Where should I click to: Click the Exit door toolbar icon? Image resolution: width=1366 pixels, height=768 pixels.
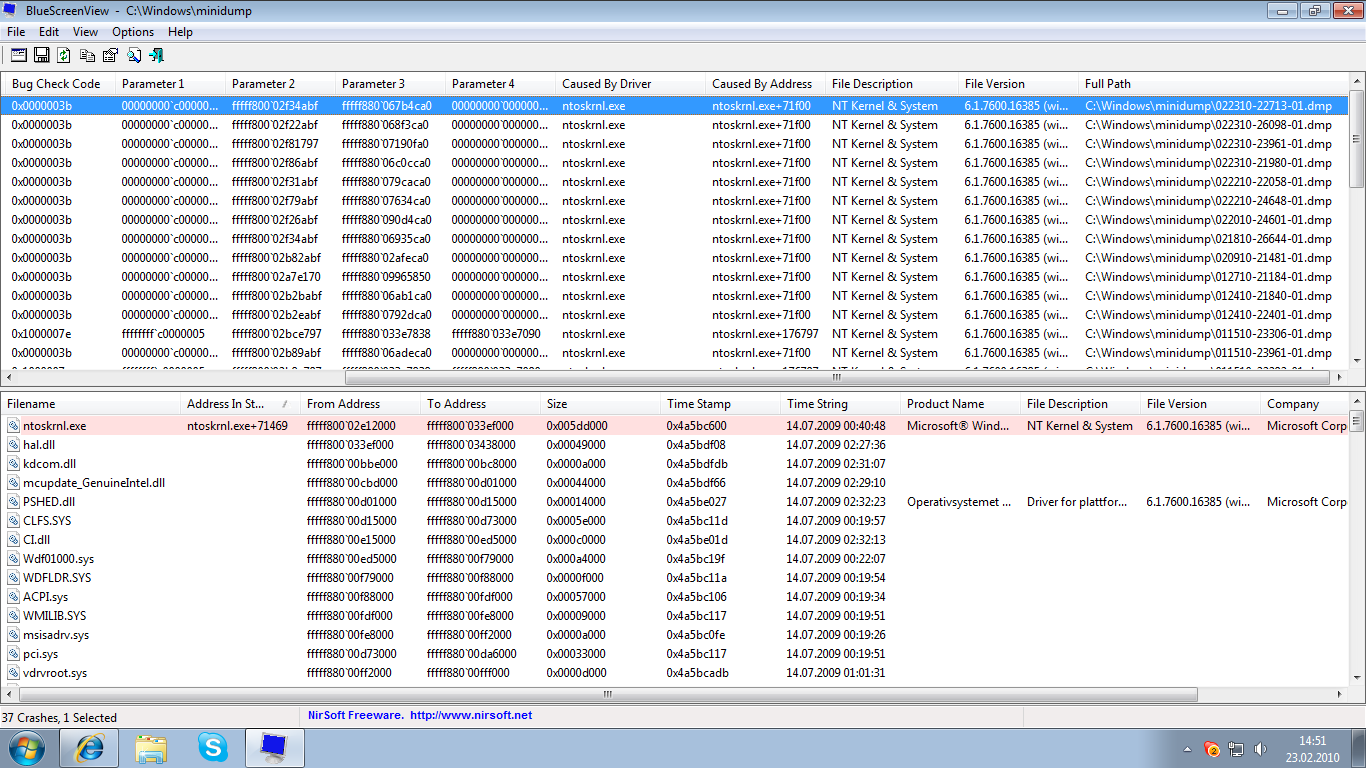click(156, 55)
